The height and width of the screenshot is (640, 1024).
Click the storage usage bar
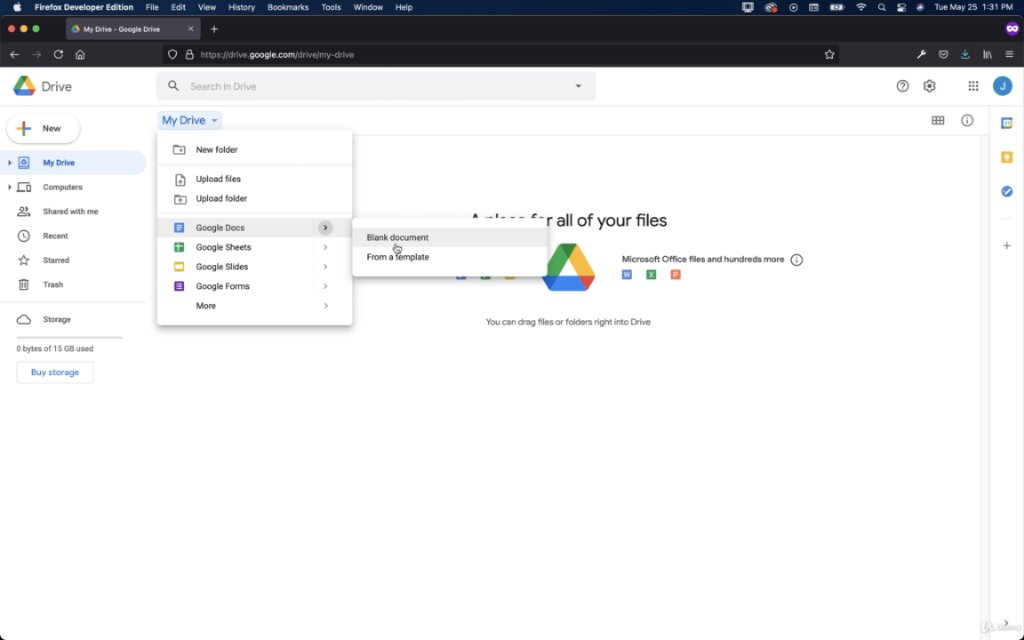point(70,338)
